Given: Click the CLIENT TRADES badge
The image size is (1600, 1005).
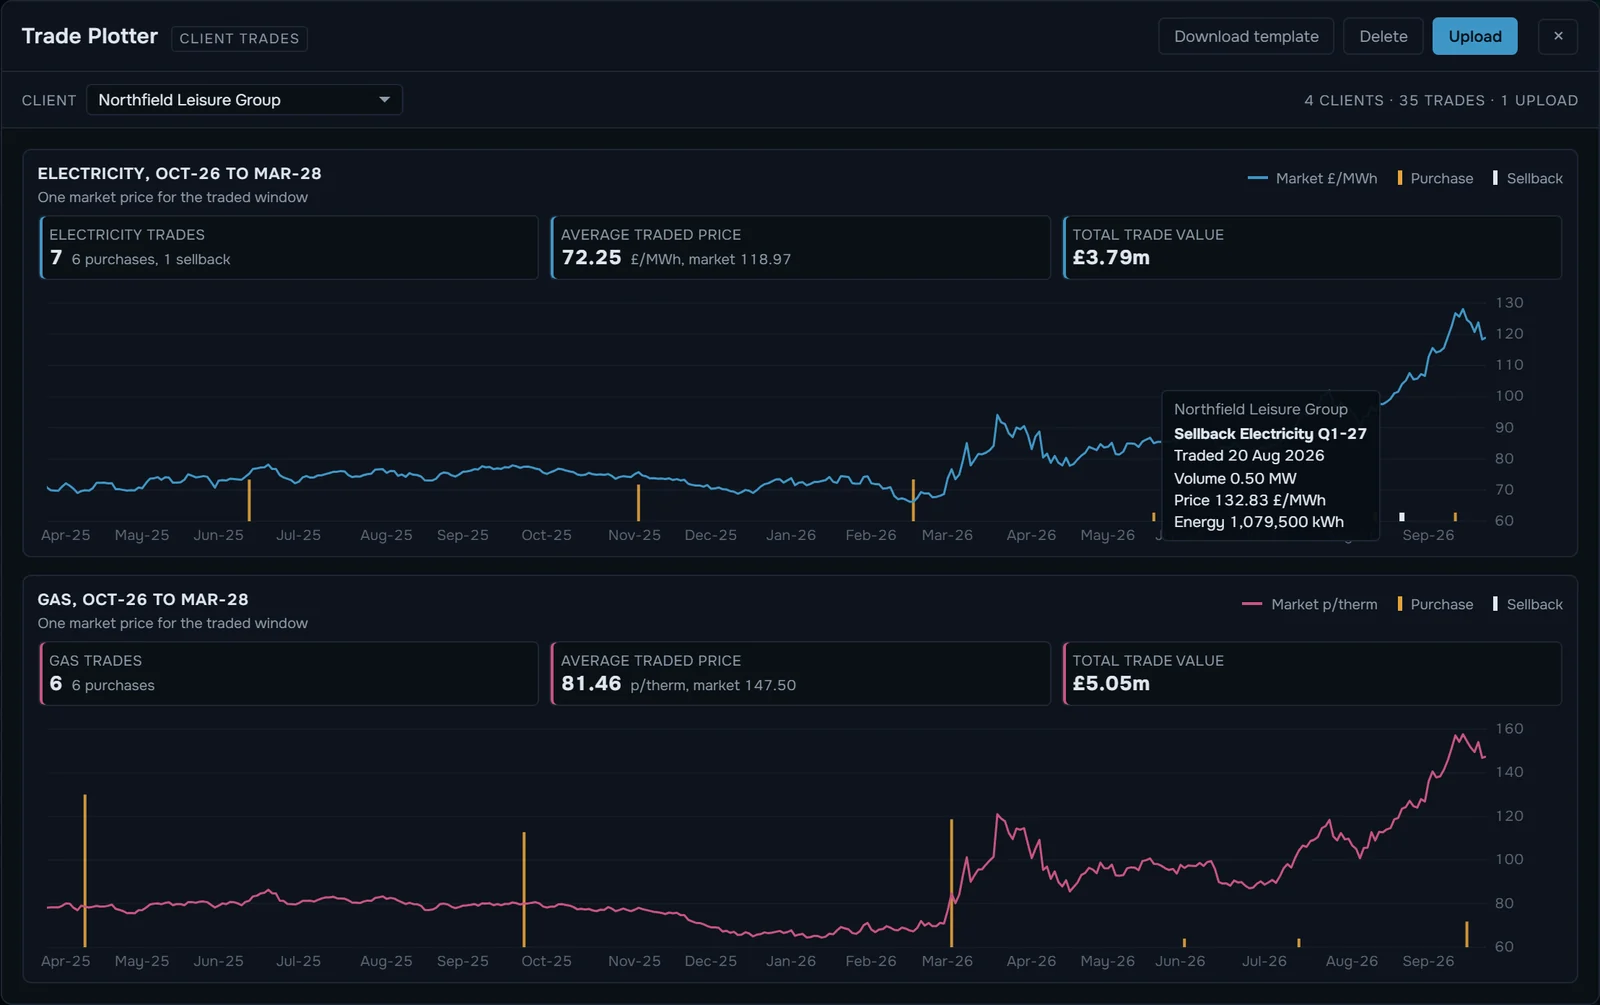Looking at the screenshot, I should (239, 38).
